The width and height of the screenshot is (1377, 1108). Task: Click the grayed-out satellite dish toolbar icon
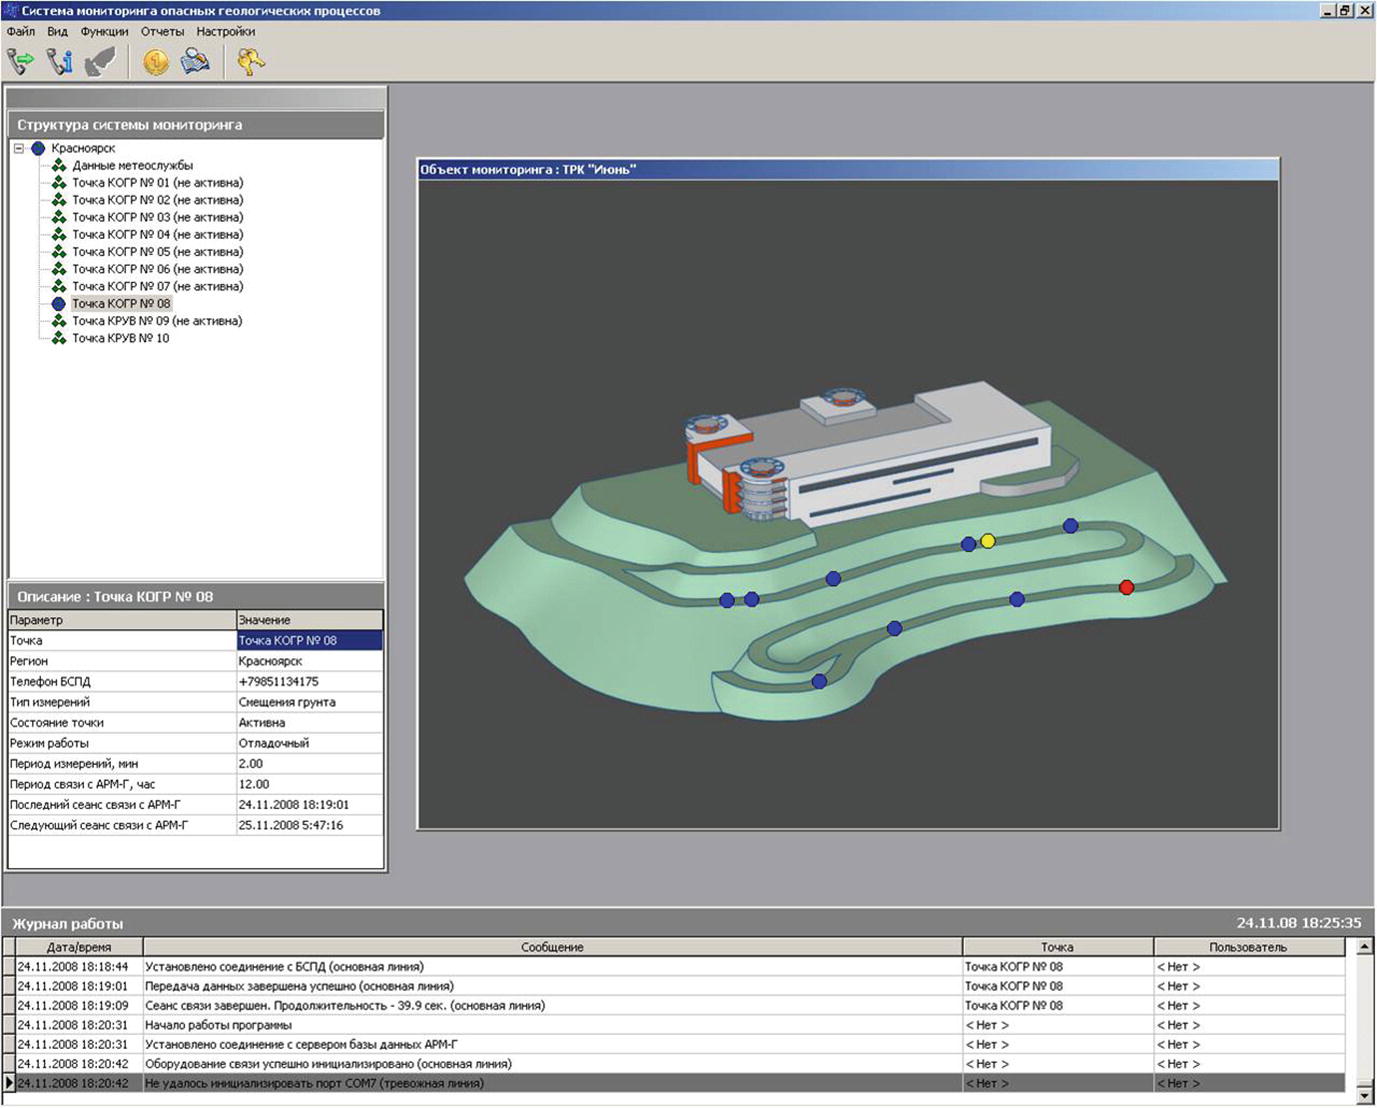(100, 62)
